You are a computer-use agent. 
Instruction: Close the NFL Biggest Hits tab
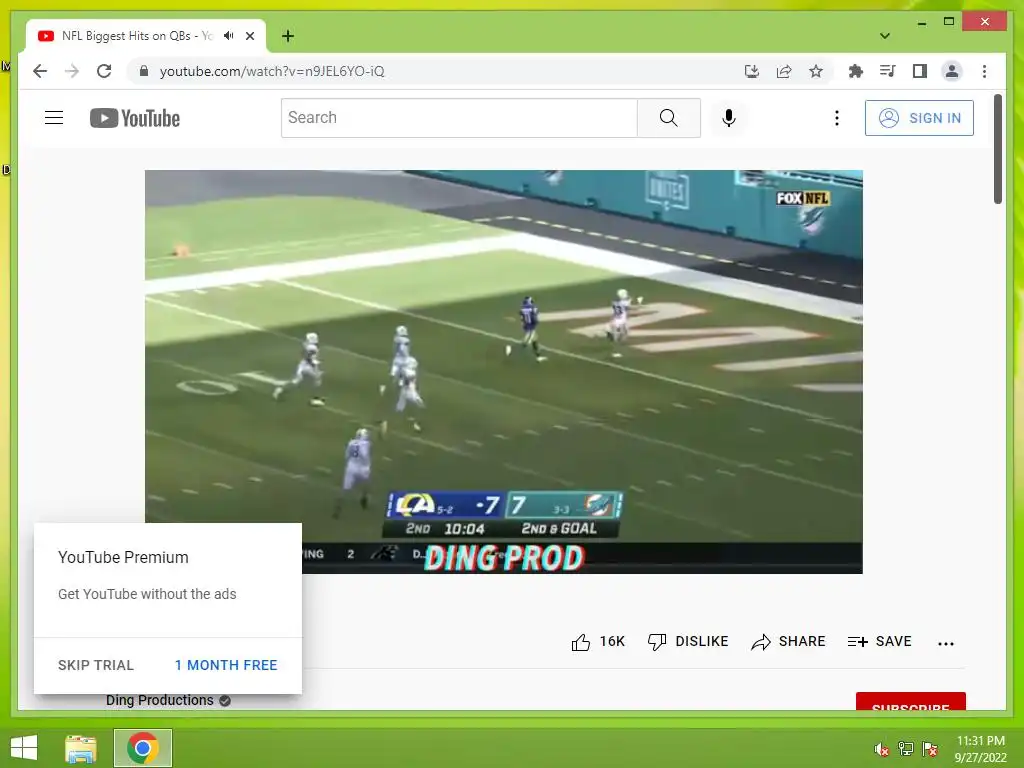coord(249,36)
